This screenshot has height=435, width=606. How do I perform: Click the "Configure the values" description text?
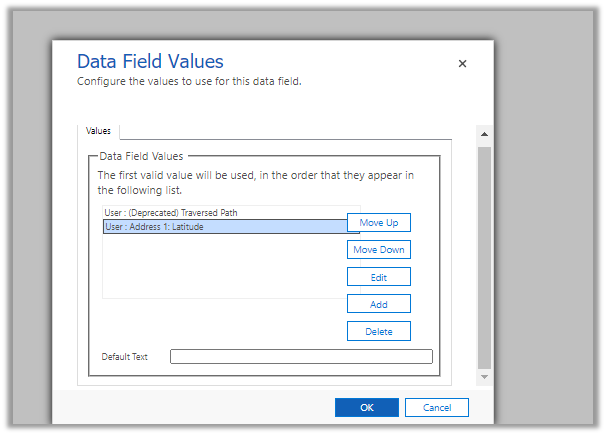point(189,82)
